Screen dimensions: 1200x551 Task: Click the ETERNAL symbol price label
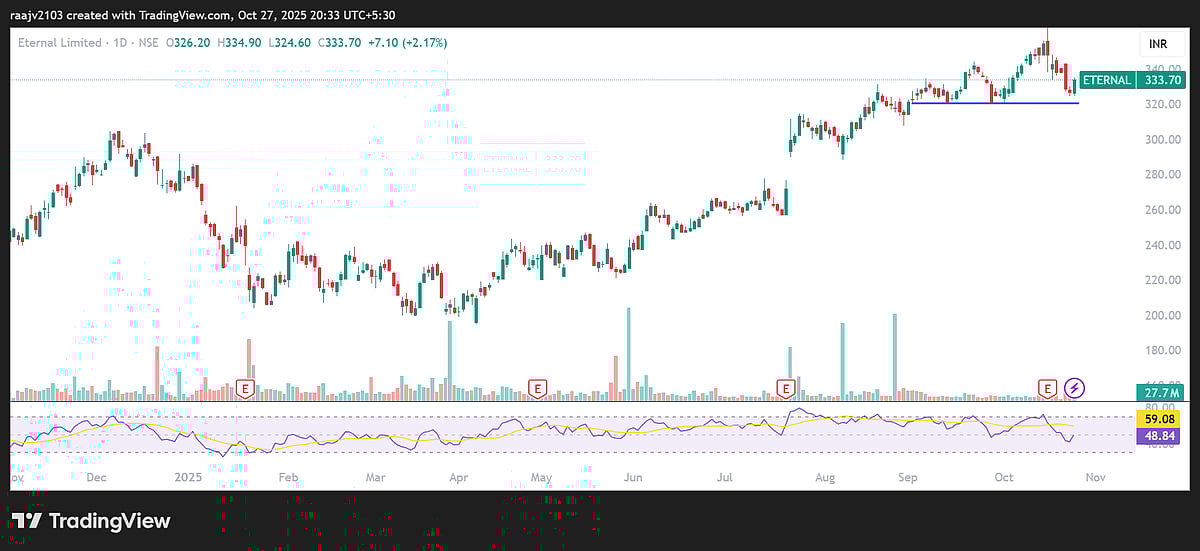pos(1107,80)
